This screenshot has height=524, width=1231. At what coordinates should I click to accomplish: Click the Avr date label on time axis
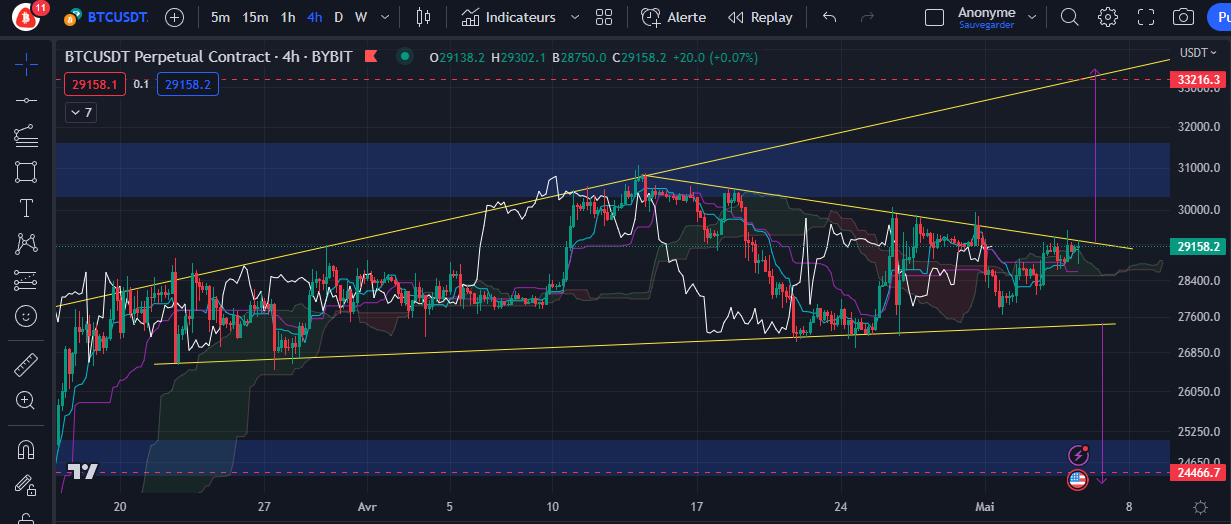pos(365,507)
